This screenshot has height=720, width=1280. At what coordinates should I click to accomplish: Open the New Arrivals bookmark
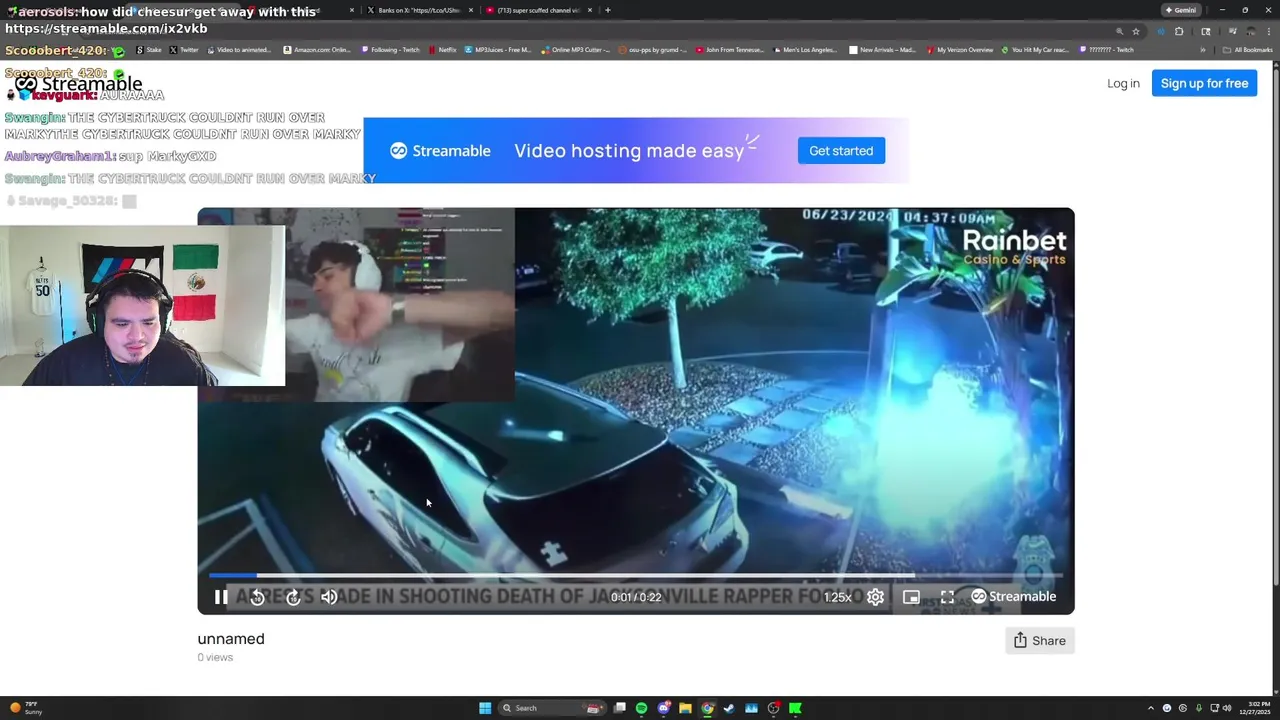tap(882, 50)
